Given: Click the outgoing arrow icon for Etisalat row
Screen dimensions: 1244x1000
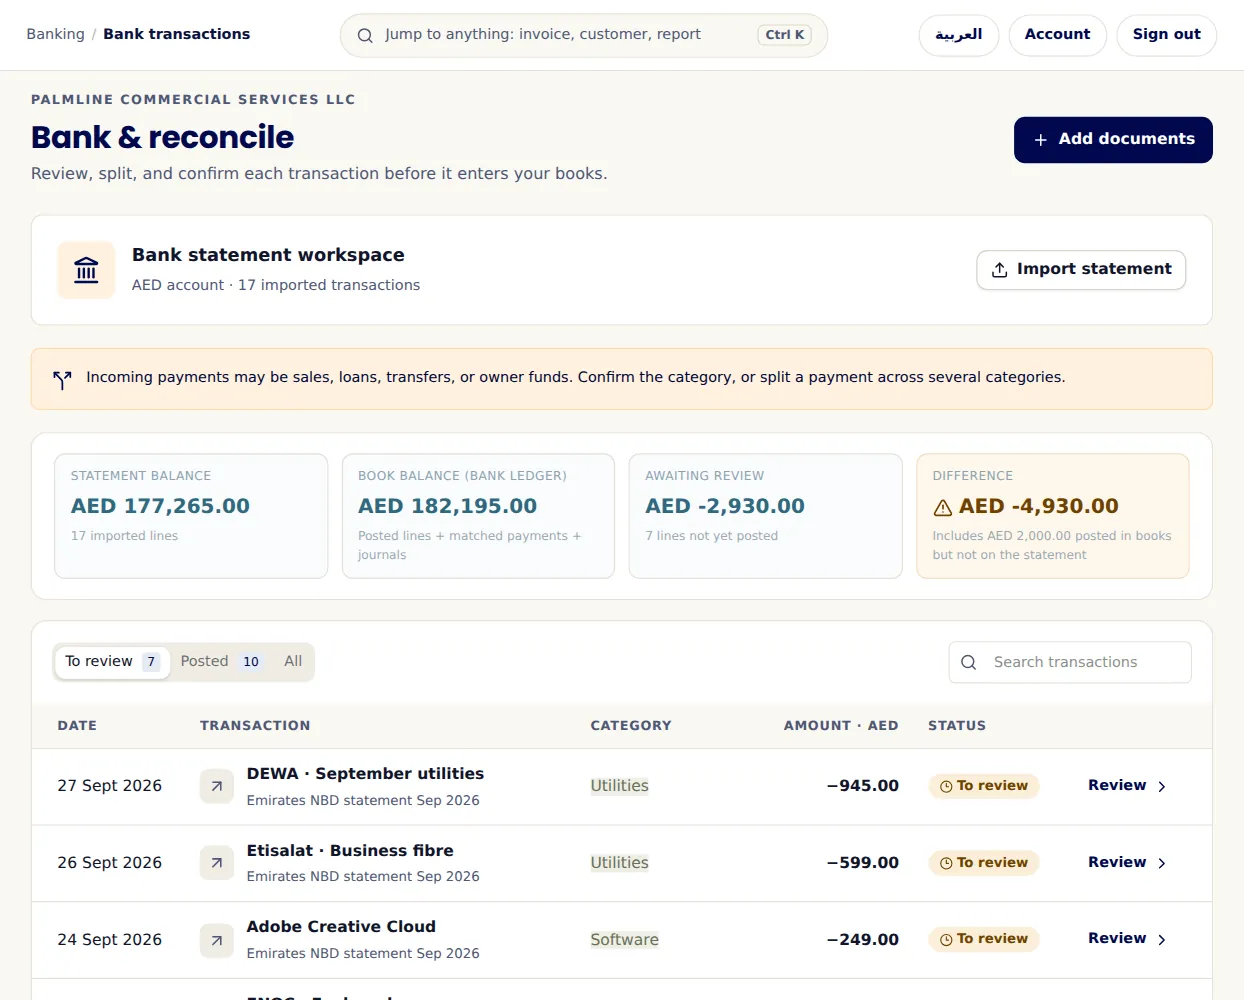Looking at the screenshot, I should click(x=216, y=863).
